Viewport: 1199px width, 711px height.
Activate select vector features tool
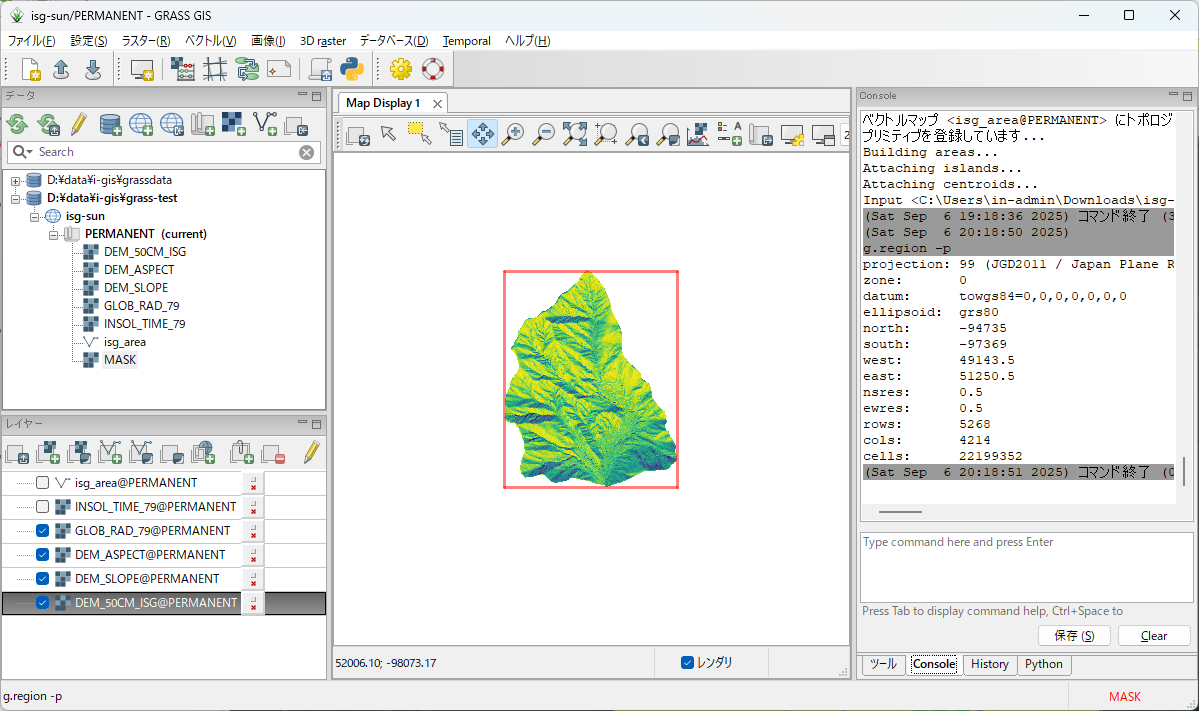coord(419,134)
